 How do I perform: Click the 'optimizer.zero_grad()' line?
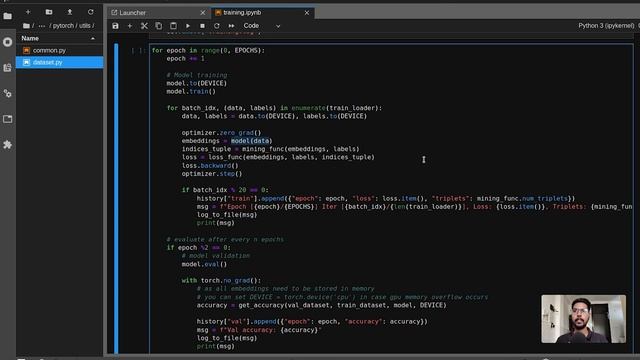click(221, 133)
